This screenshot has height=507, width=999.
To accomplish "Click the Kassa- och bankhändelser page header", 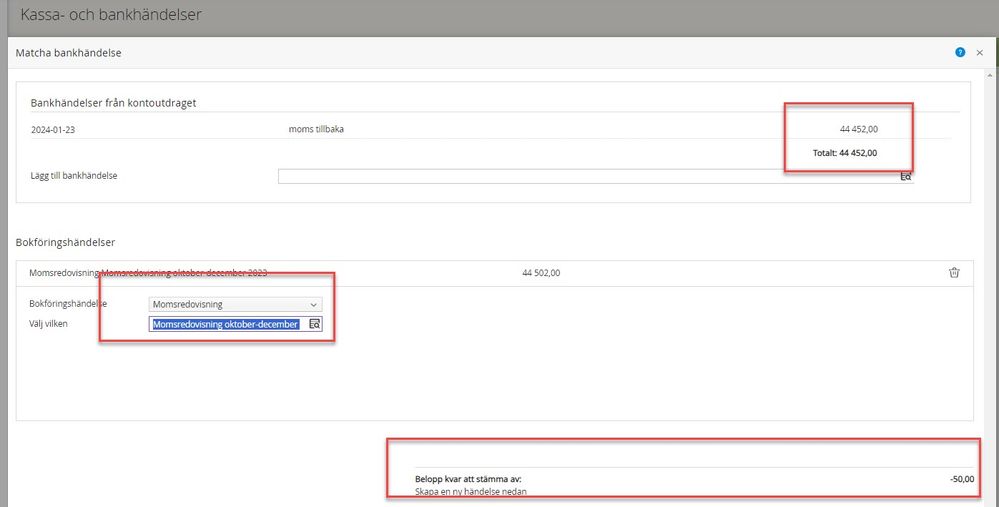I will 124,15.
